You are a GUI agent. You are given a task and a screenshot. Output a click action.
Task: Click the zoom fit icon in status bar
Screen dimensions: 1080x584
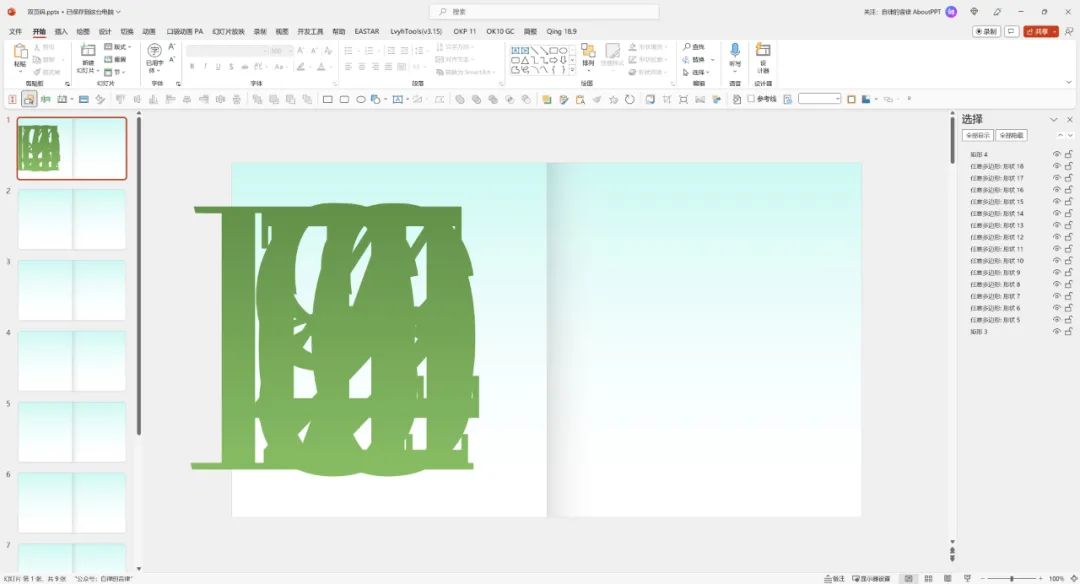(1073, 578)
